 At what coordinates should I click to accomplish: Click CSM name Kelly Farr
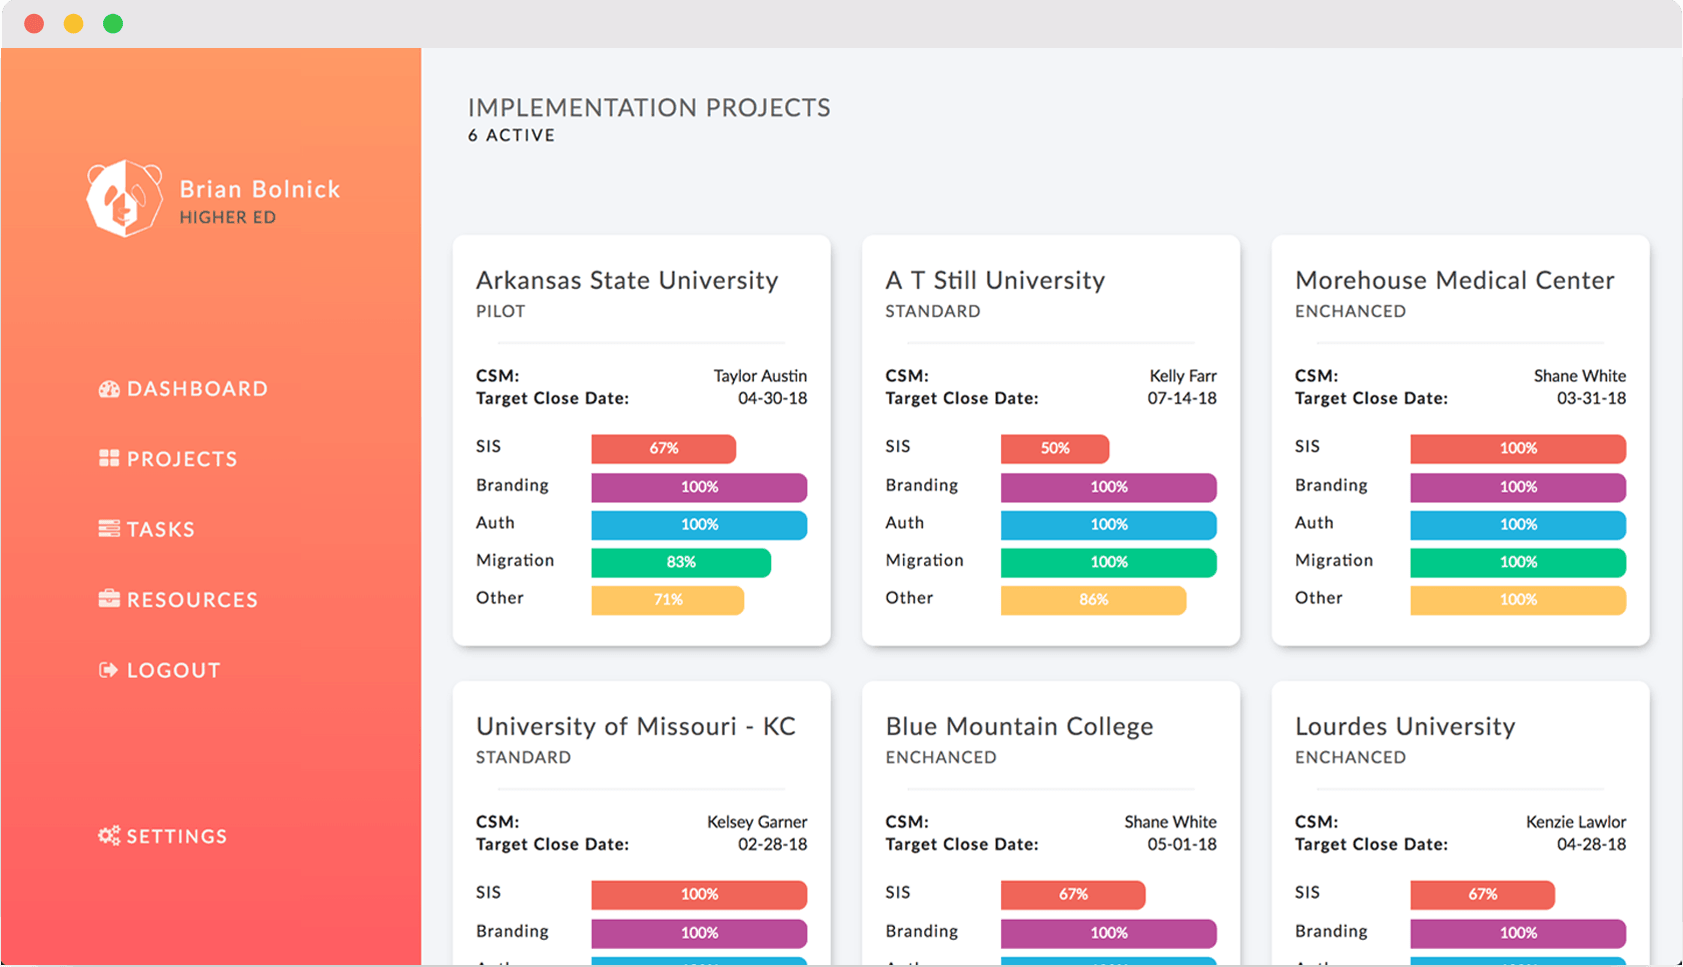pos(1183,376)
